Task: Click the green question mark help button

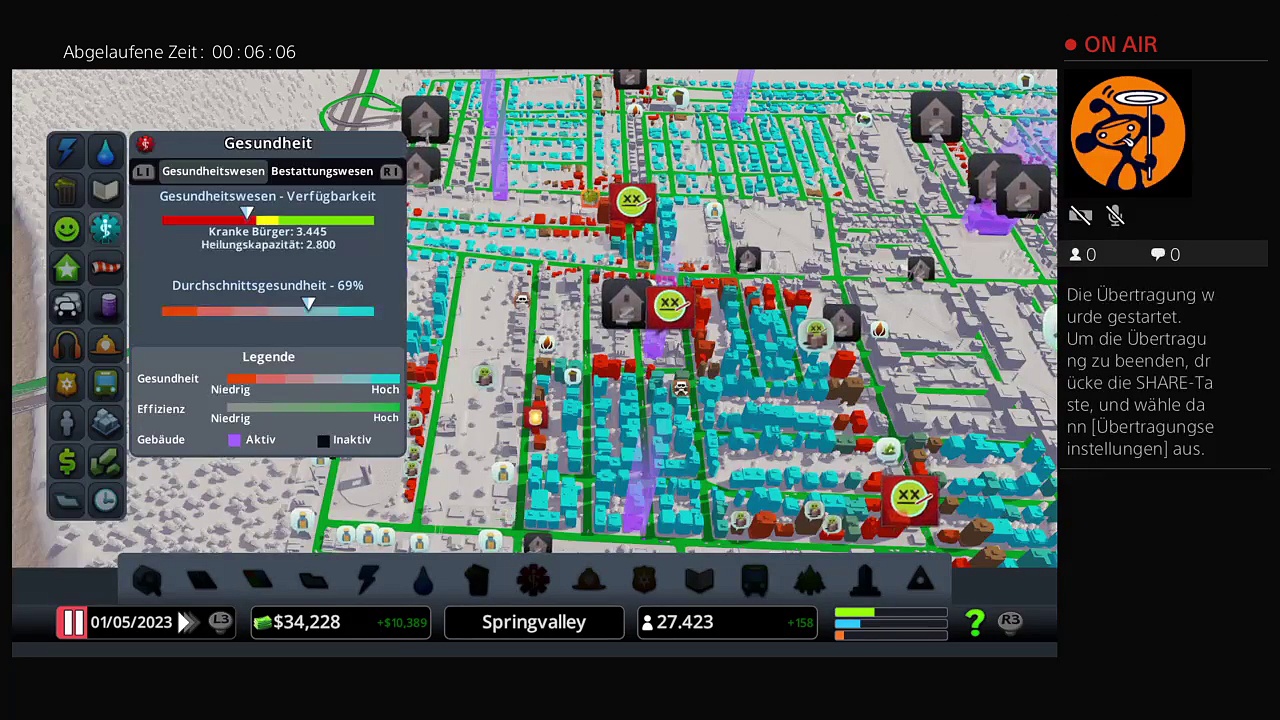Action: click(975, 623)
